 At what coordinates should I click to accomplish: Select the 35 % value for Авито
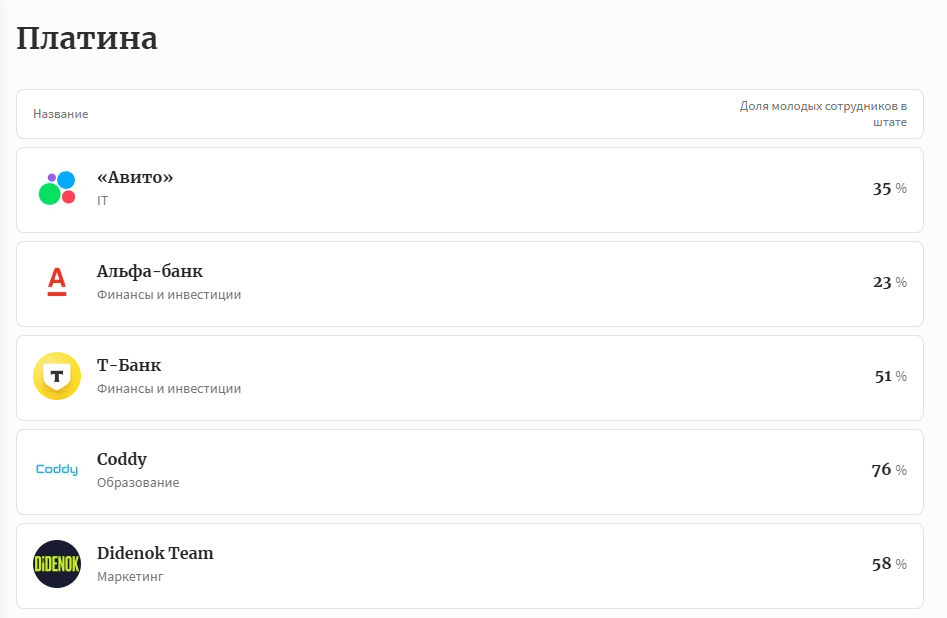tap(889, 189)
